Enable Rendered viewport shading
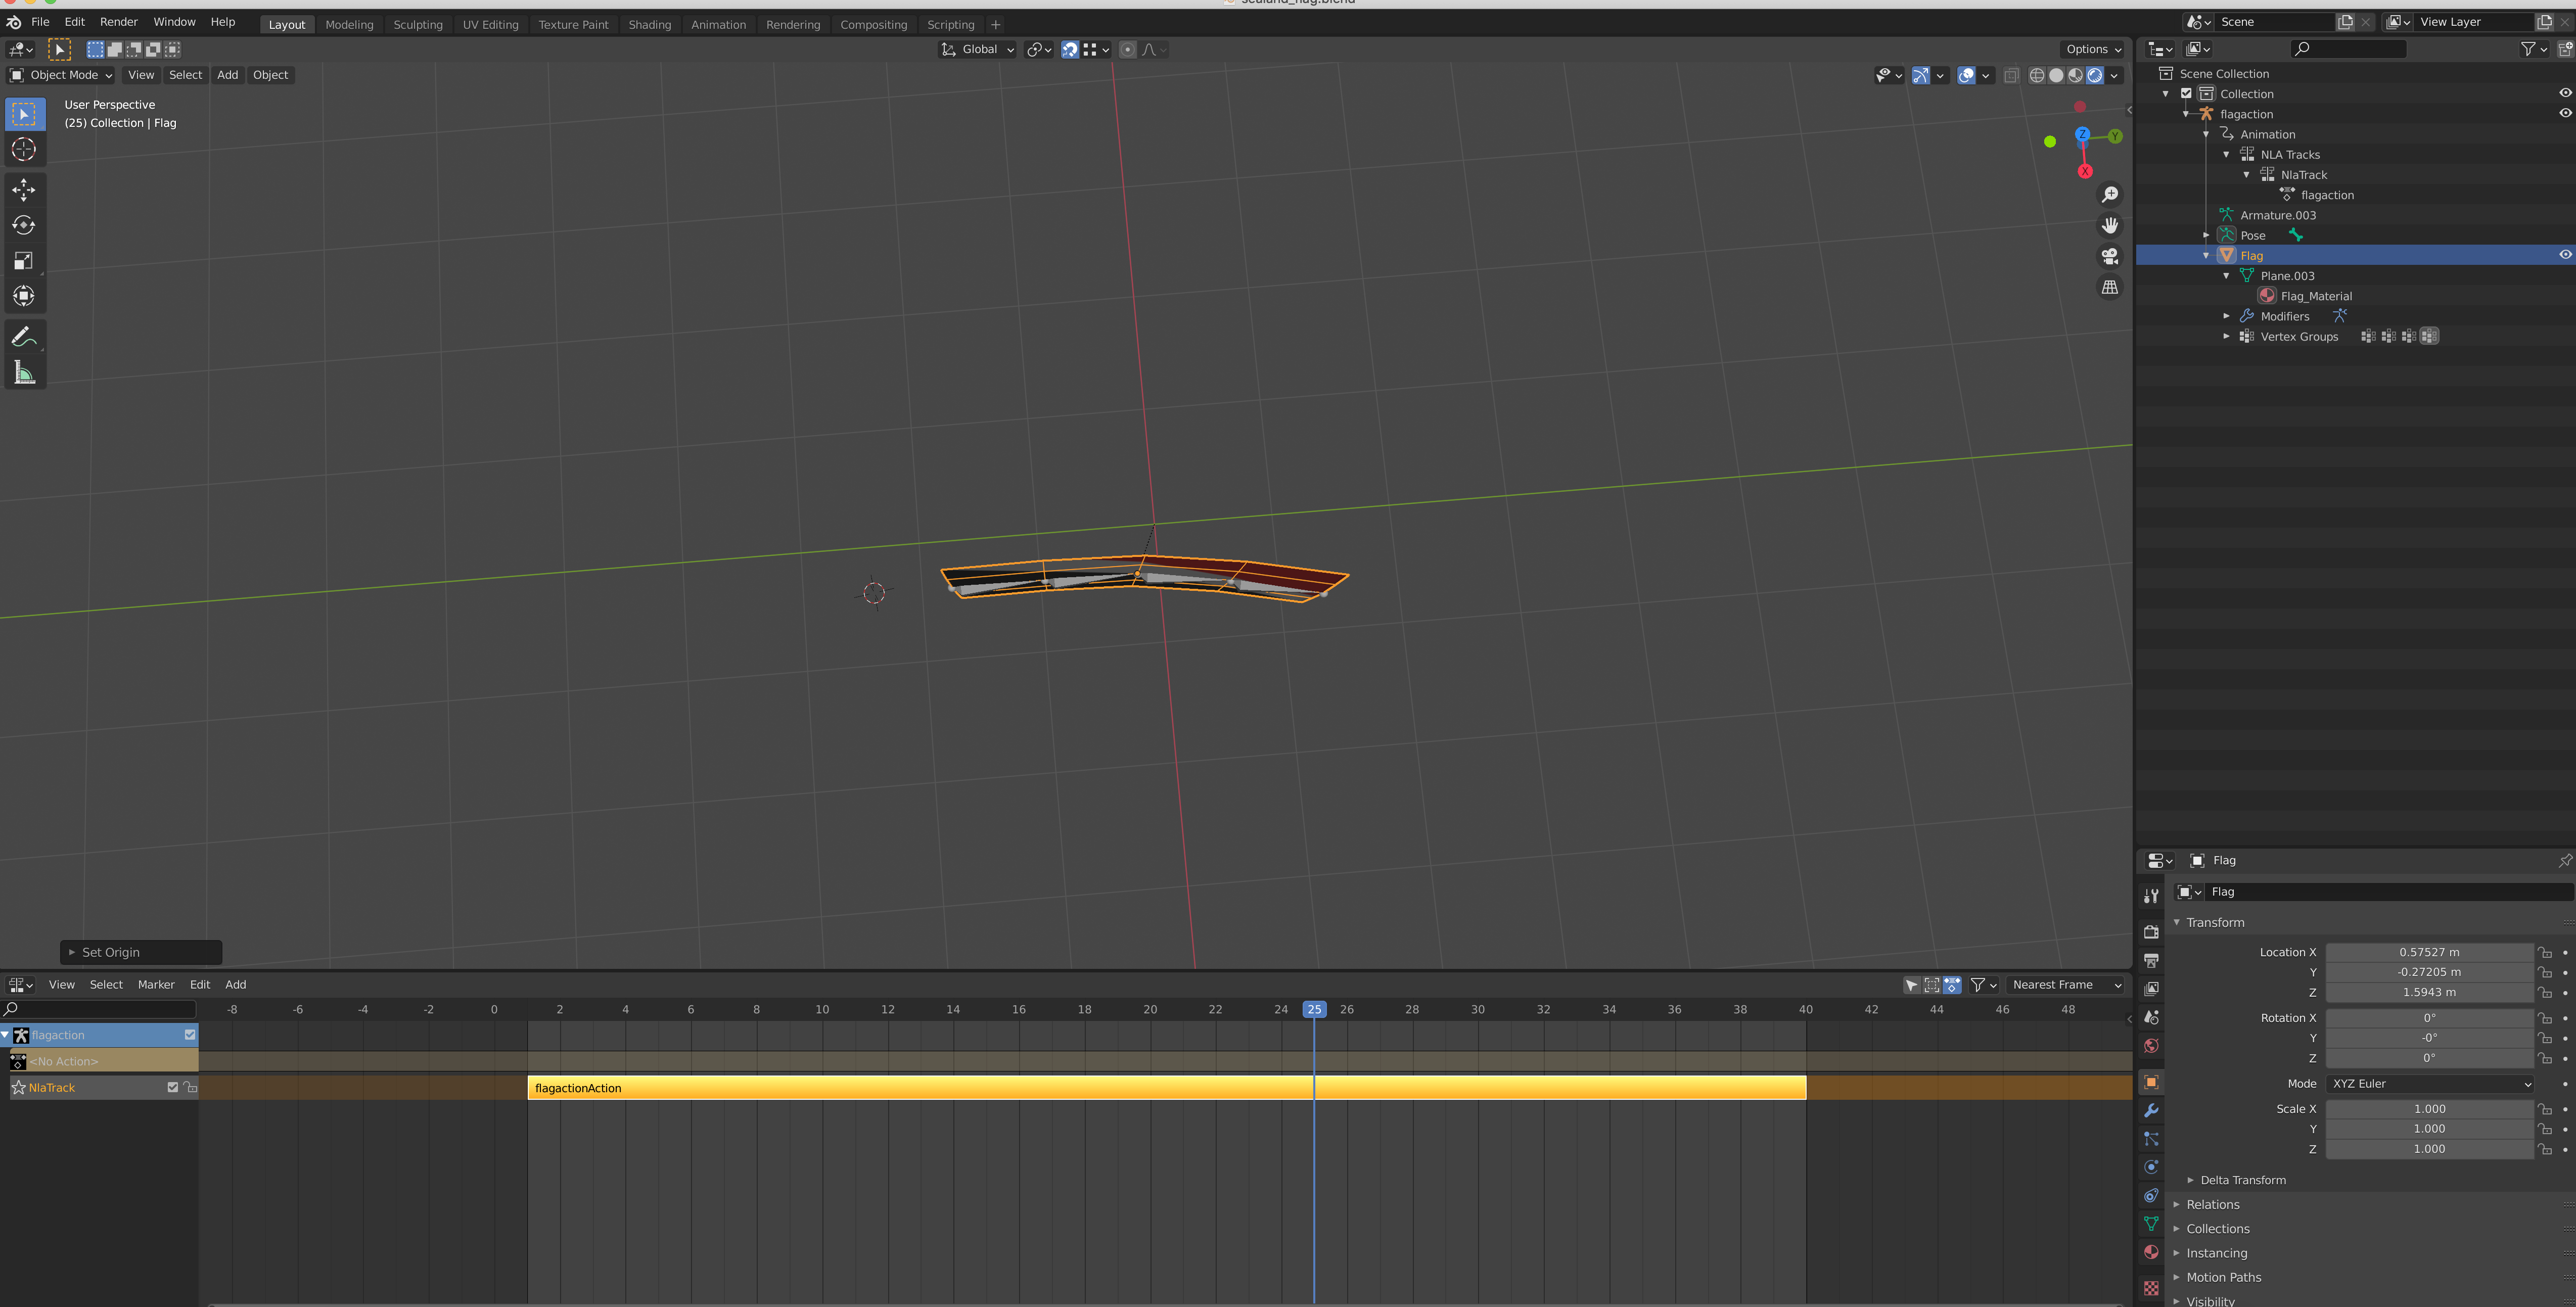This screenshot has width=2576, height=1307. coord(2093,75)
